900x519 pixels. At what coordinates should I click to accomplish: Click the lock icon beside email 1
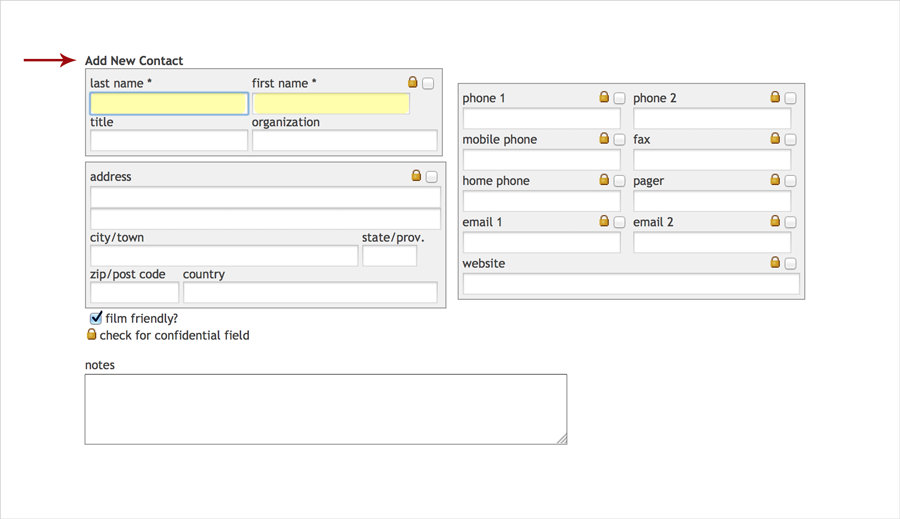click(x=604, y=221)
